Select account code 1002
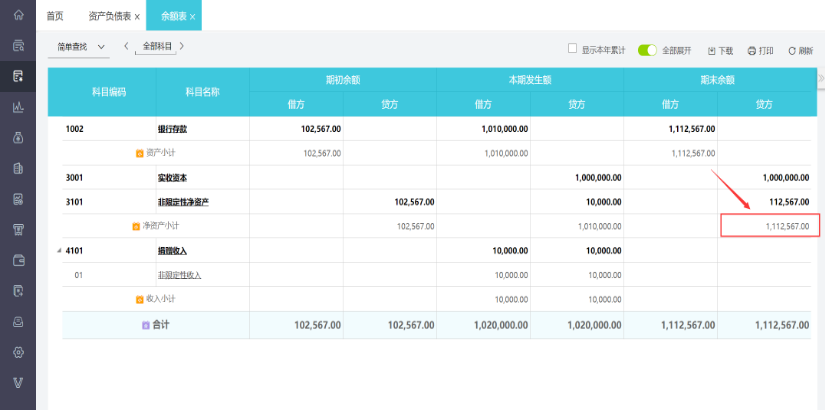 click(74, 129)
